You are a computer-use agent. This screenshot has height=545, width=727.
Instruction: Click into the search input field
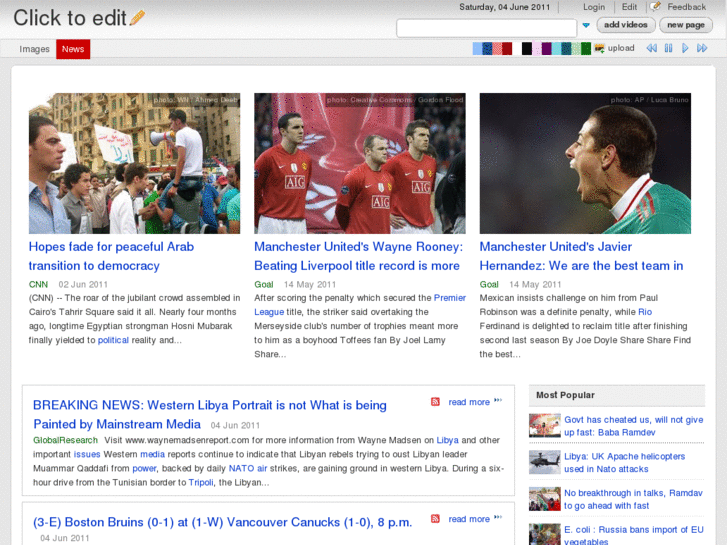click(486, 28)
